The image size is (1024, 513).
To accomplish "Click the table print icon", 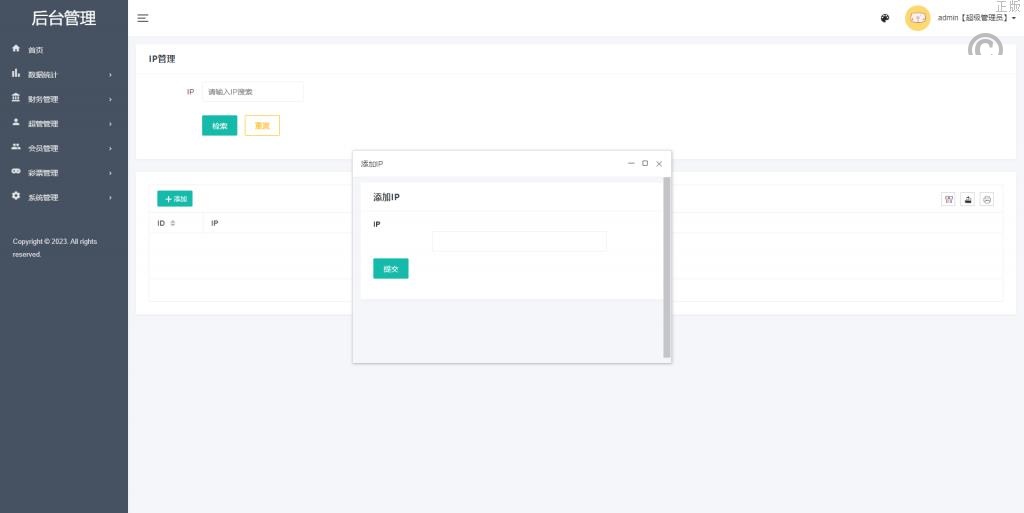I will pyautogui.click(x=987, y=199).
